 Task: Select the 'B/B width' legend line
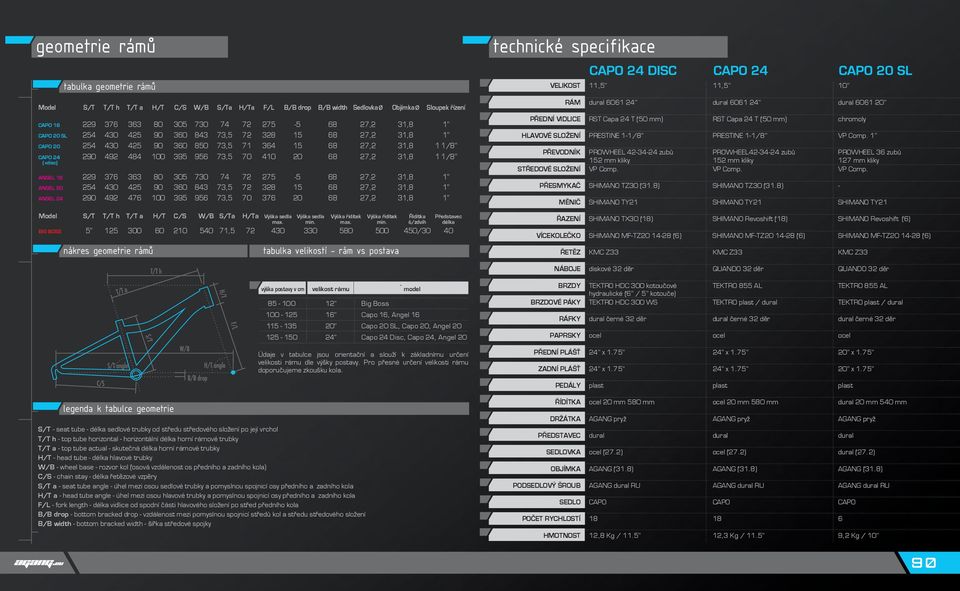(x=124, y=524)
